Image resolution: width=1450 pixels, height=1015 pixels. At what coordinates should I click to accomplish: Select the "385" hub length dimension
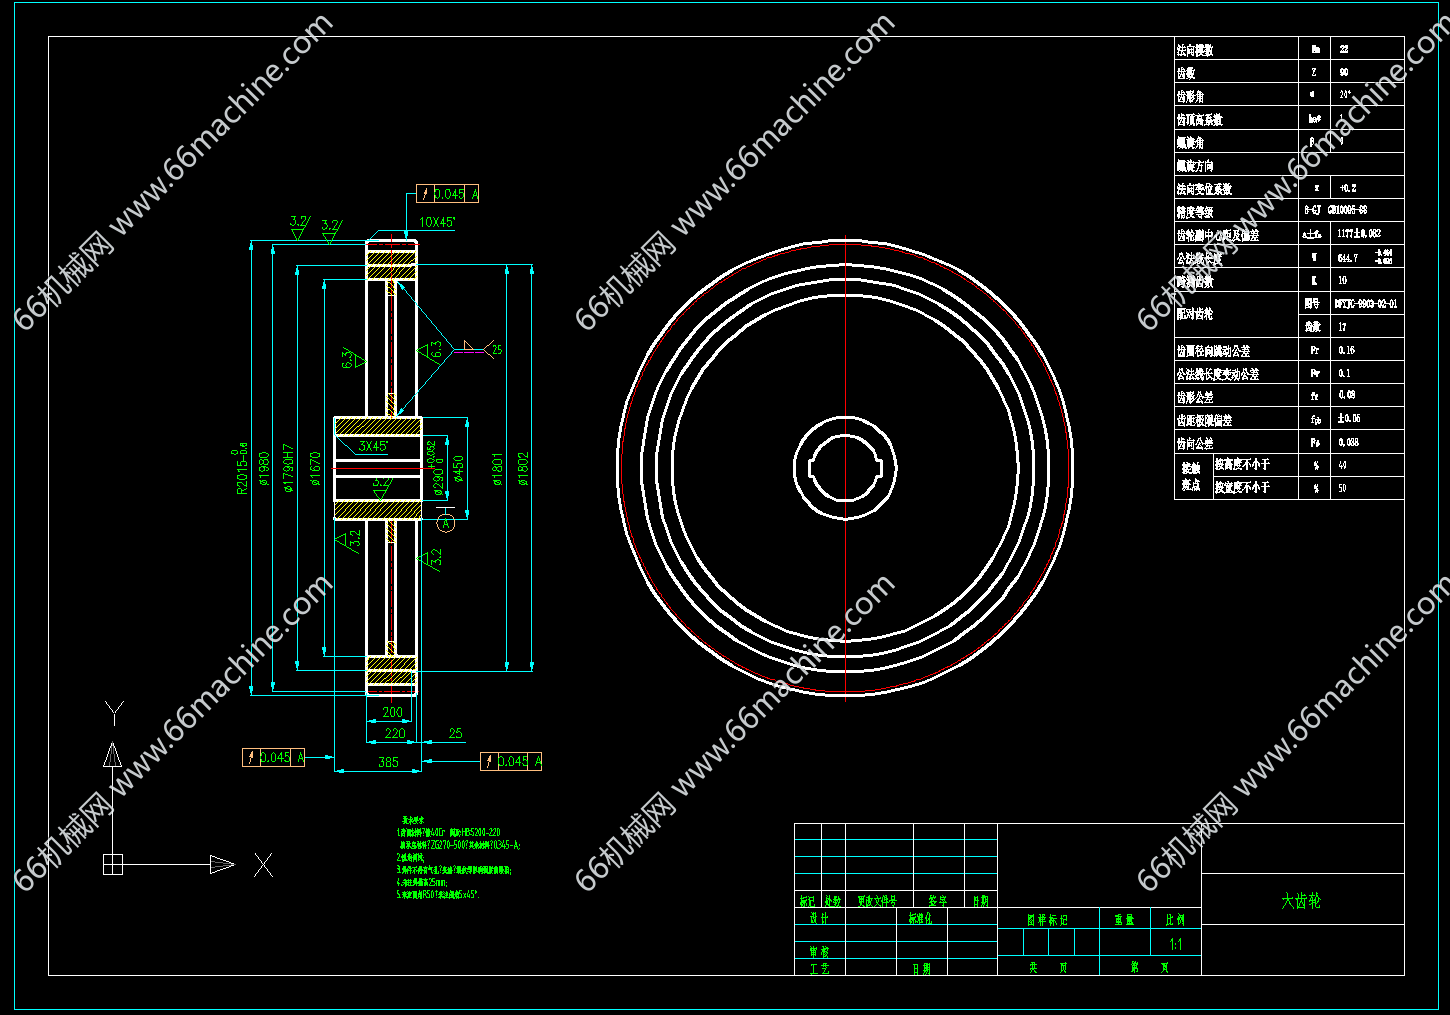tap(388, 762)
